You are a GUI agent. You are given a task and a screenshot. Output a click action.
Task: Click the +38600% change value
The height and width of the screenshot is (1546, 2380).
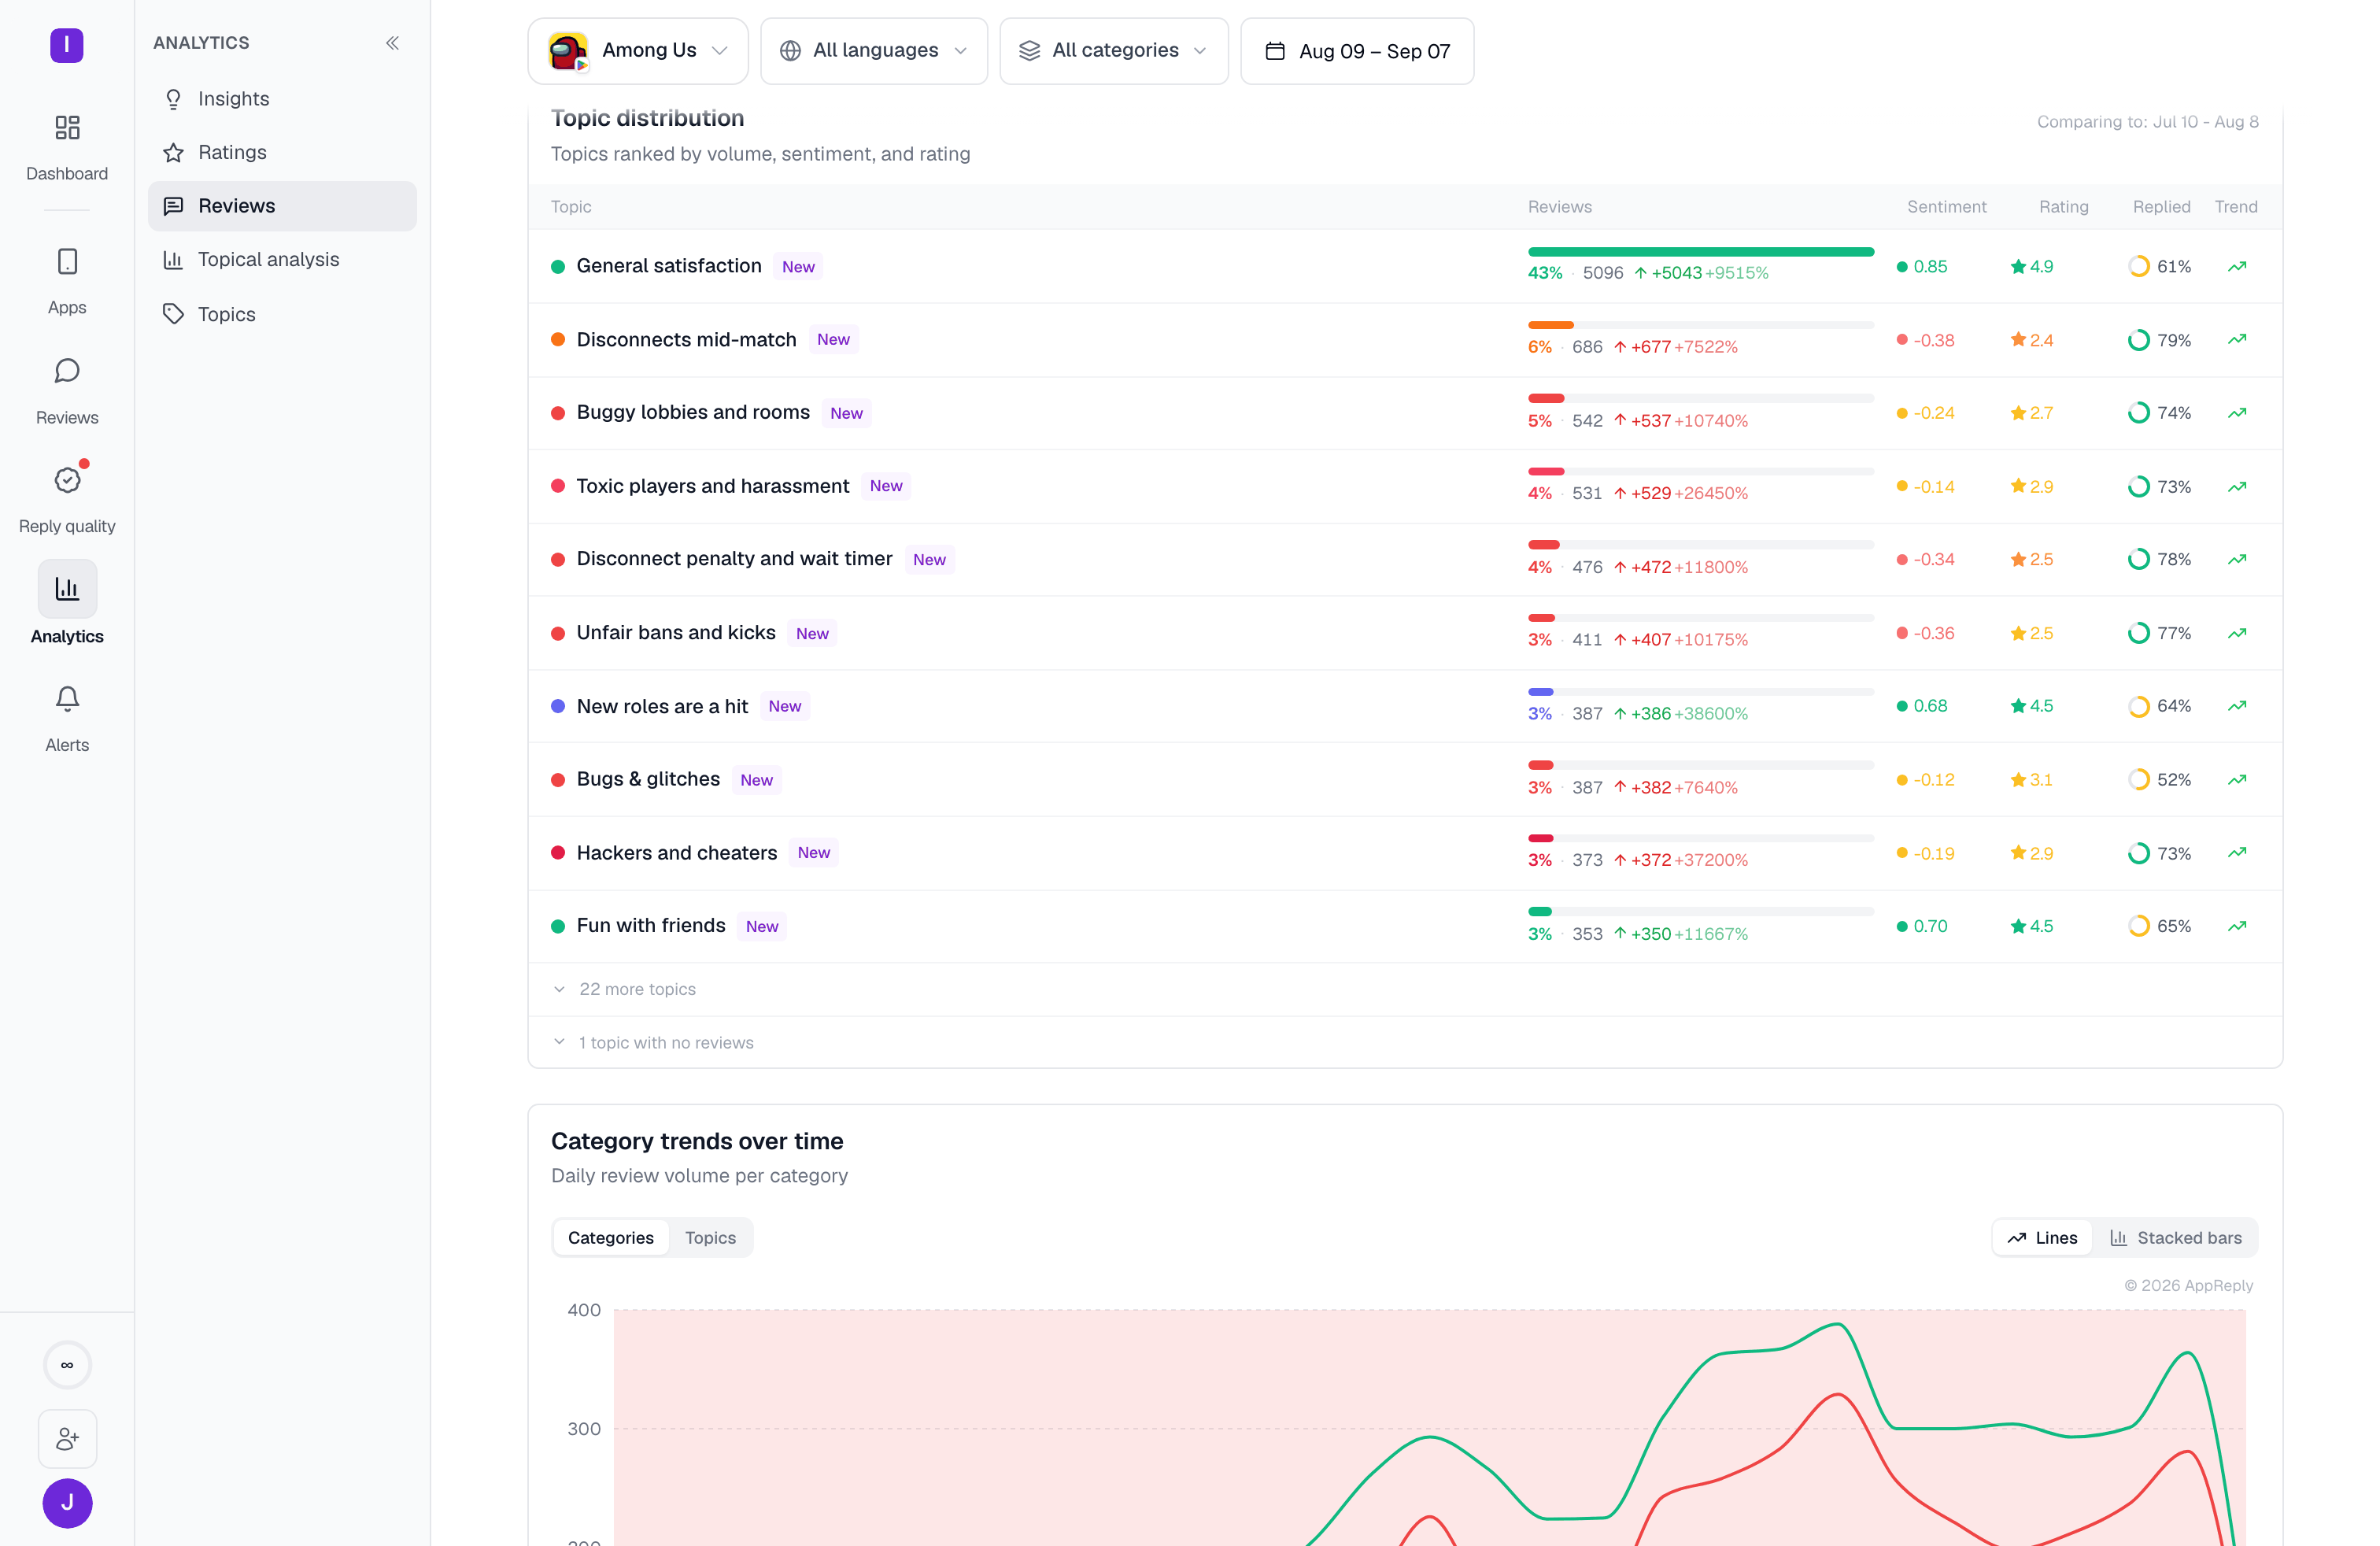click(1711, 714)
